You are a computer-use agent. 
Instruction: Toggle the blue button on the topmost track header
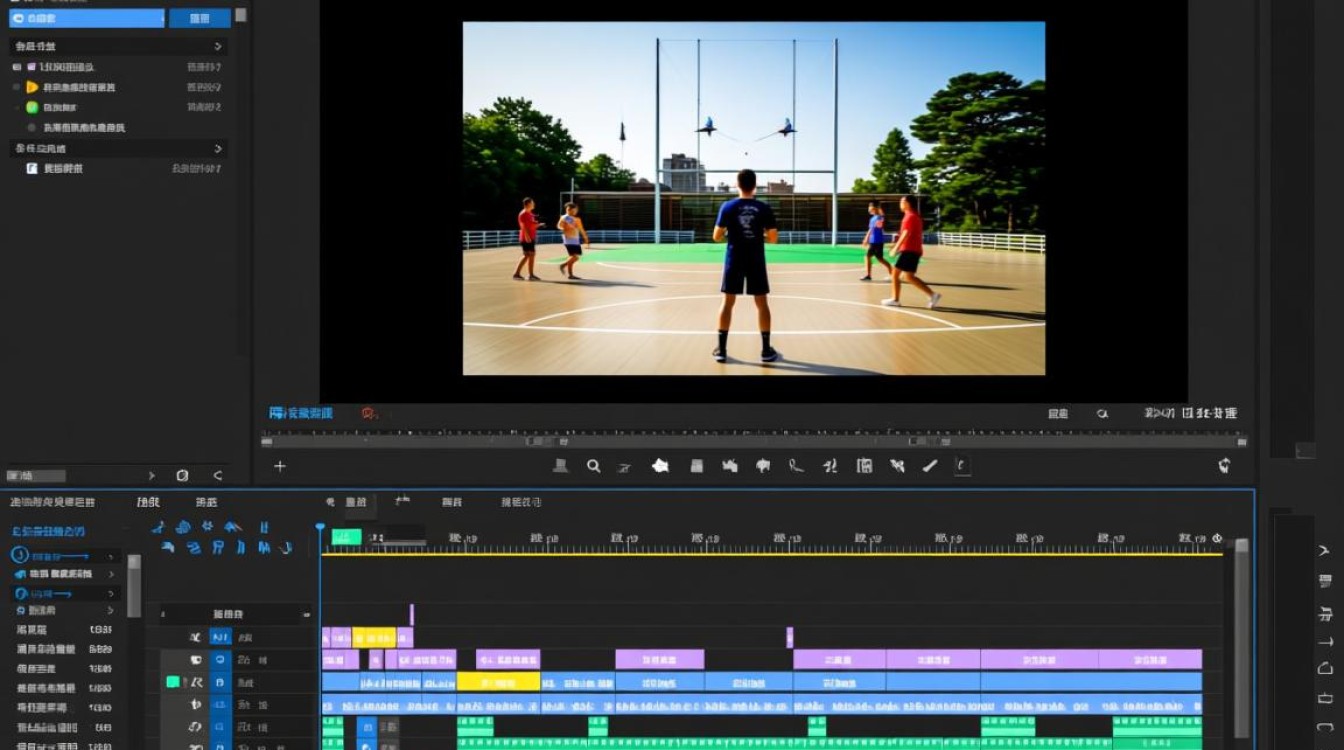click(x=220, y=637)
